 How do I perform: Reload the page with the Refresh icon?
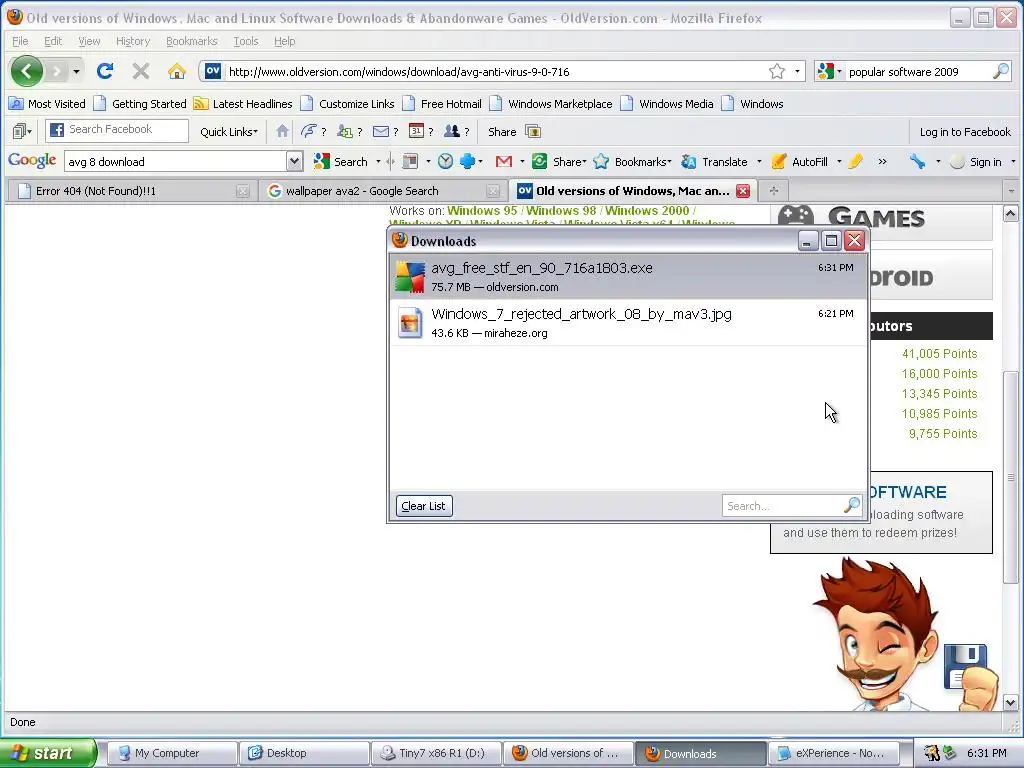pyautogui.click(x=104, y=71)
